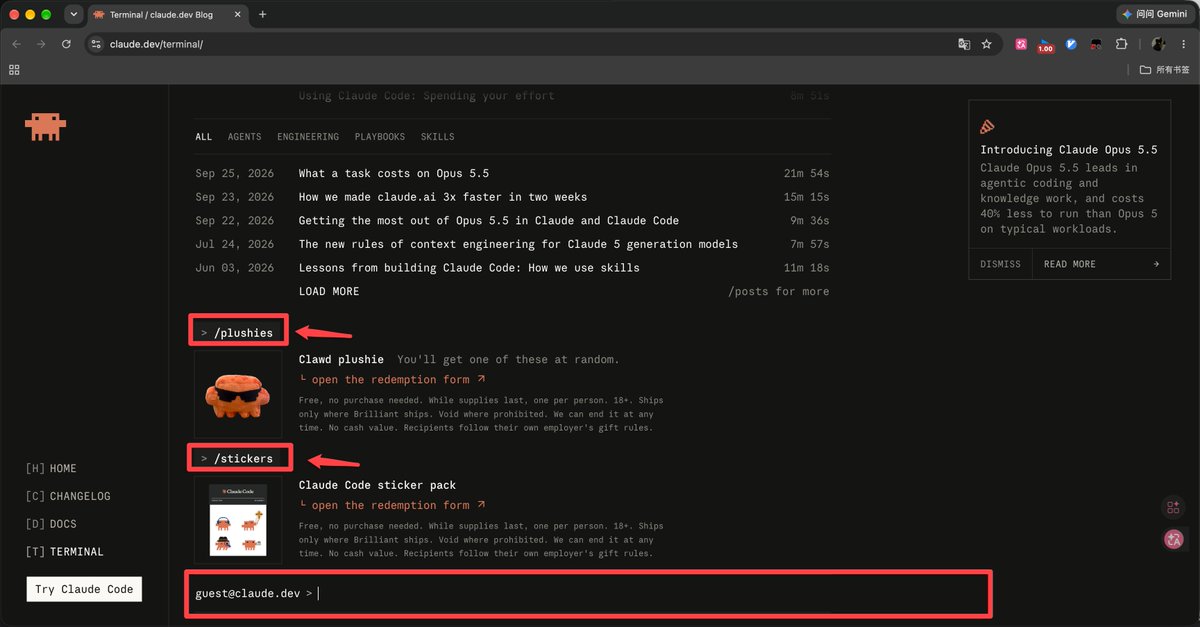1200x627 pixels.
Task: Open post "What a task costs on Opus 5.5"
Action: (x=394, y=174)
